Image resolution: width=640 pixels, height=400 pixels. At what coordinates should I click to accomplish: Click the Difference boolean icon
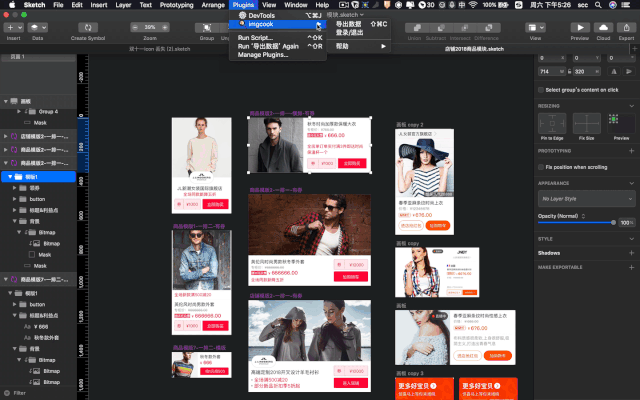489,27
